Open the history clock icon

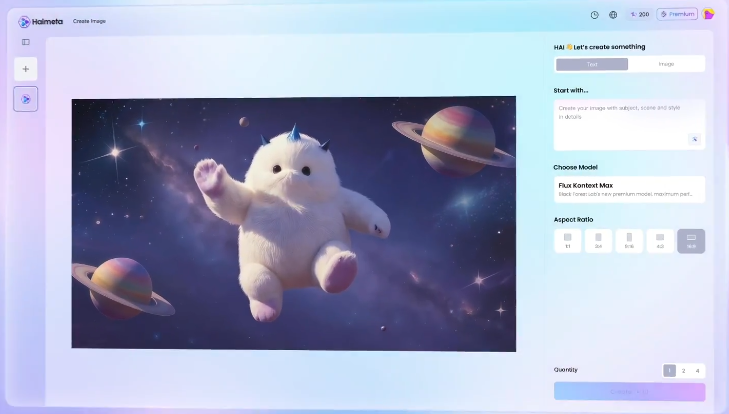tap(595, 15)
